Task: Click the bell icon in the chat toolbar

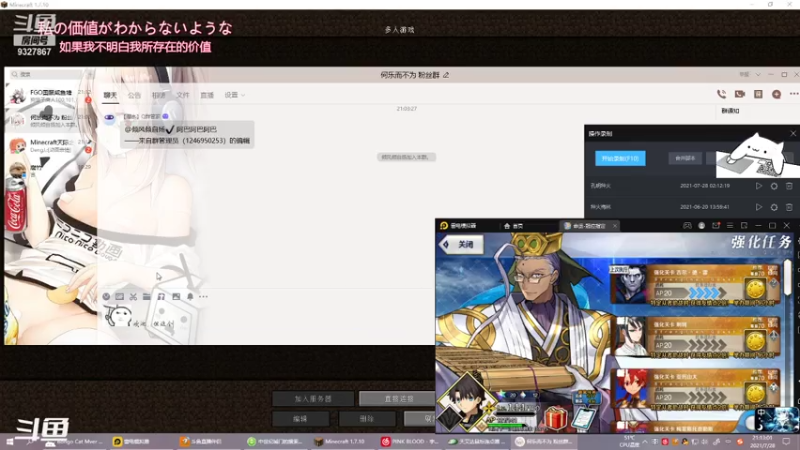Action: pos(190,296)
